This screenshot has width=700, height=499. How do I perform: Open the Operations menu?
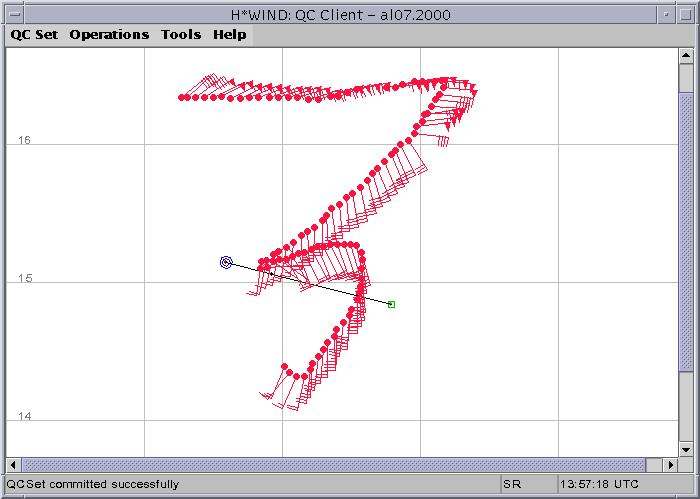[x=109, y=34]
